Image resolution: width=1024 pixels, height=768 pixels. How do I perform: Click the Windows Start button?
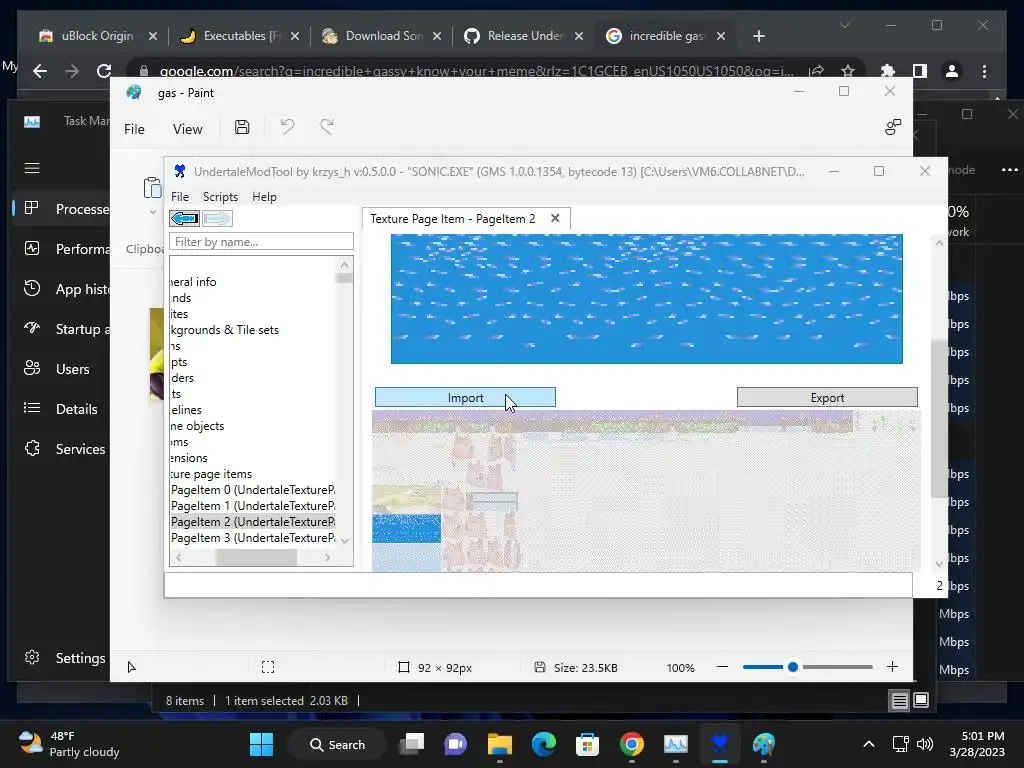[261, 744]
